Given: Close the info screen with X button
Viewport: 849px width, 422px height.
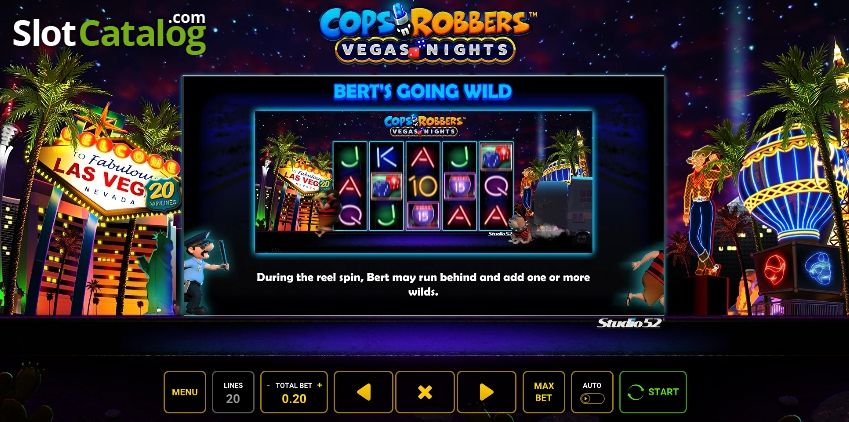Looking at the screenshot, I should tap(425, 392).
